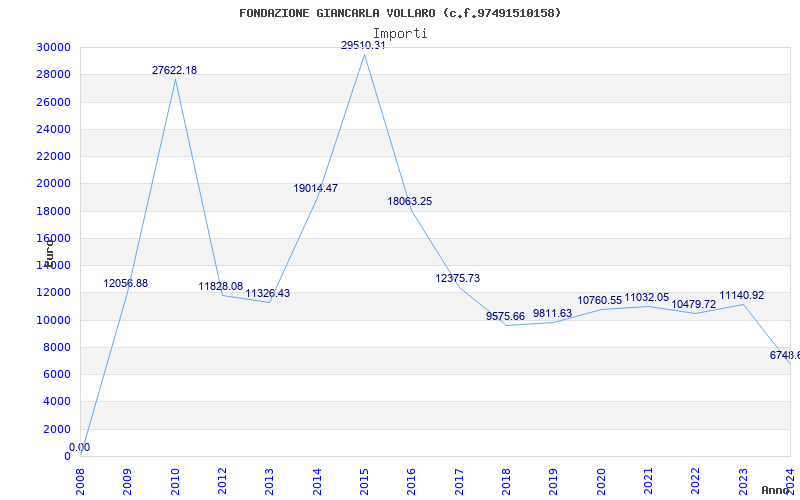Click the 2013 x-axis year label
Viewport: 800px width, 500px height.
coord(269,482)
